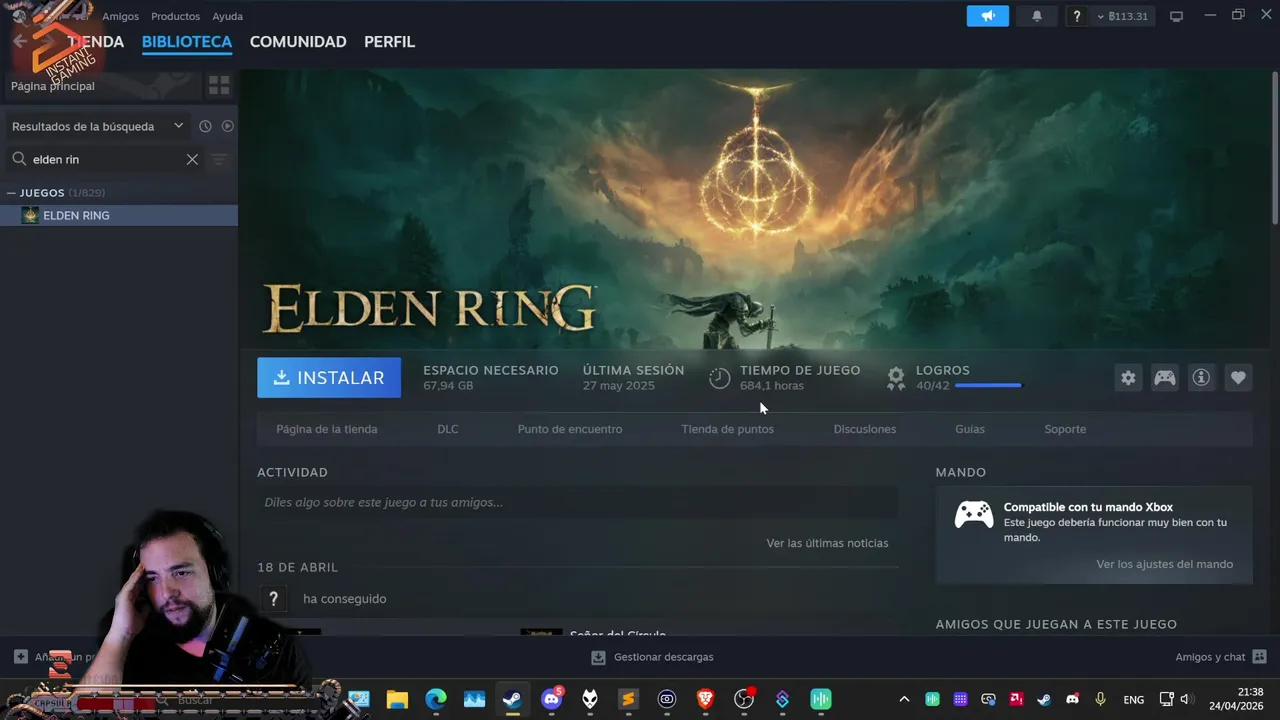Open the Amigos y chat icon

(1259, 657)
